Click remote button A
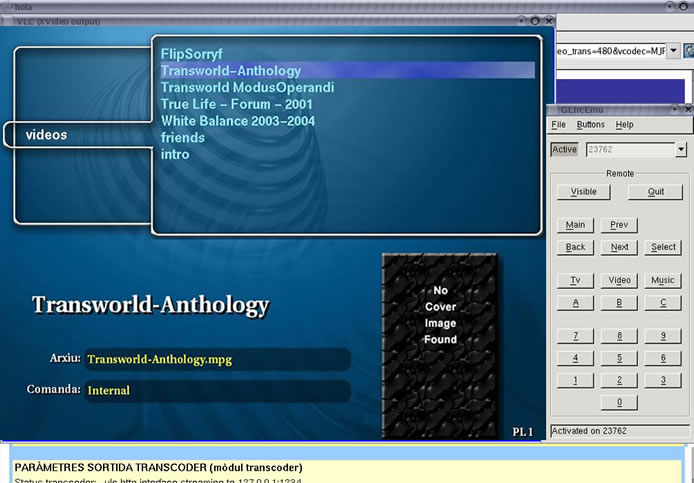Viewport: 694px width, 483px height. click(575, 303)
